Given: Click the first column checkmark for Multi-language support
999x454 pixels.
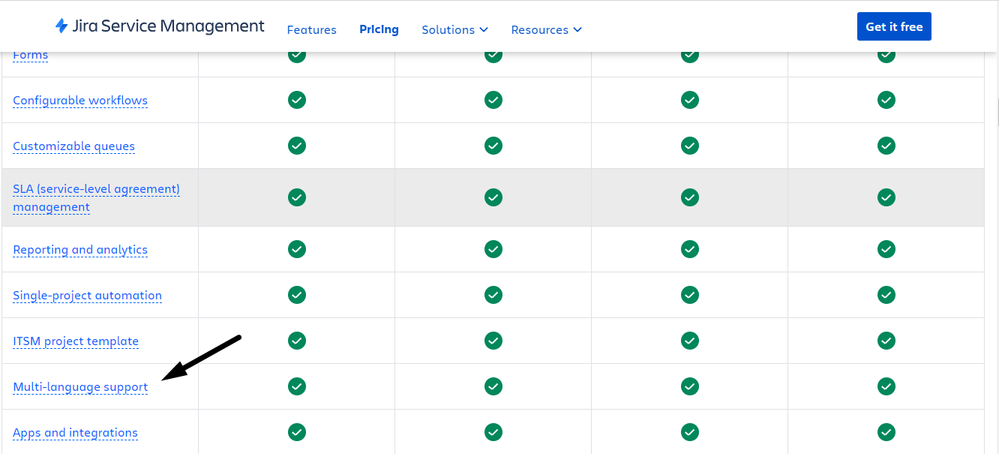Looking at the screenshot, I should (x=297, y=386).
